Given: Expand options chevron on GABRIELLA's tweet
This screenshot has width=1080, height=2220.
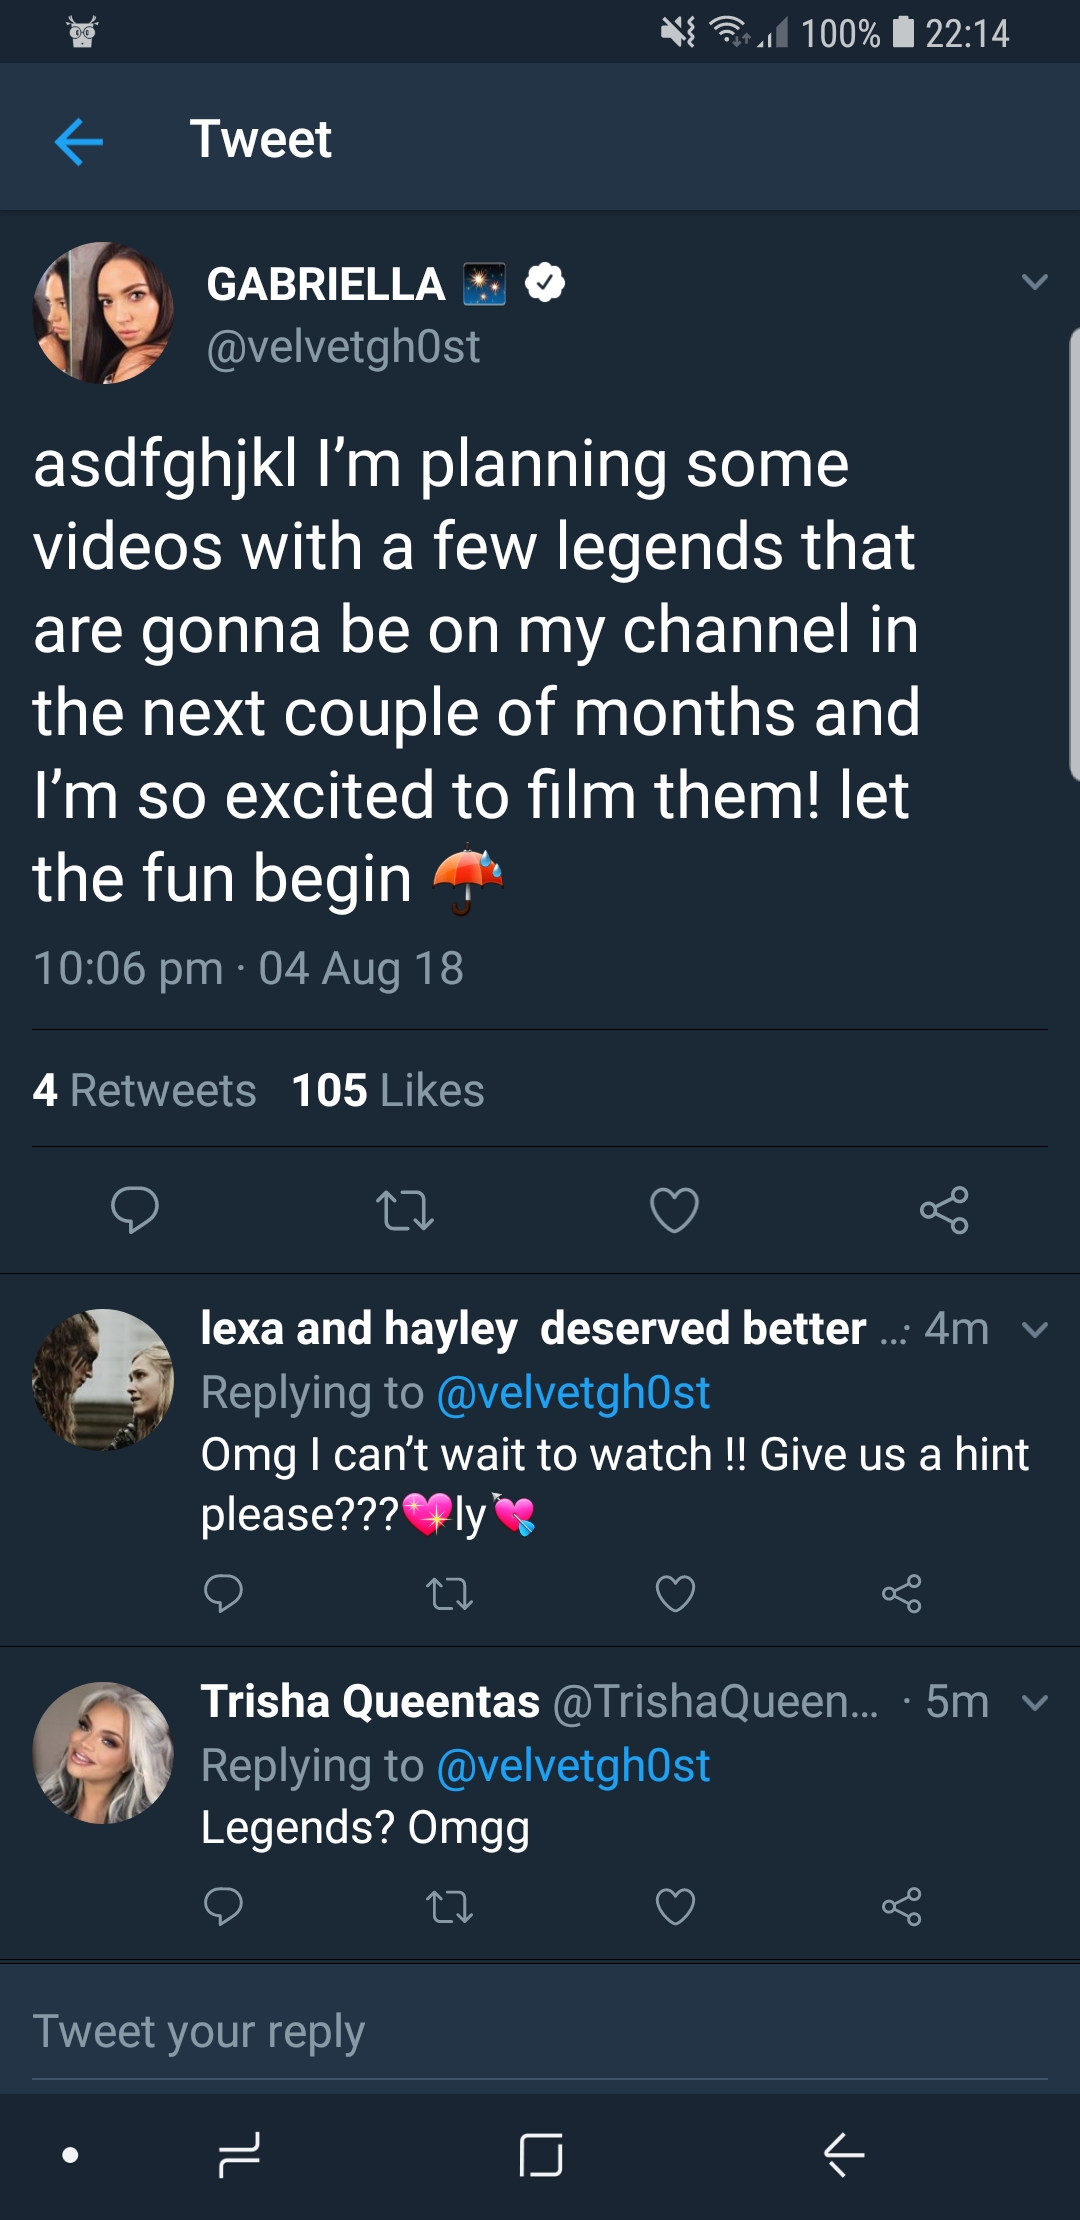Looking at the screenshot, I should point(1035,282).
